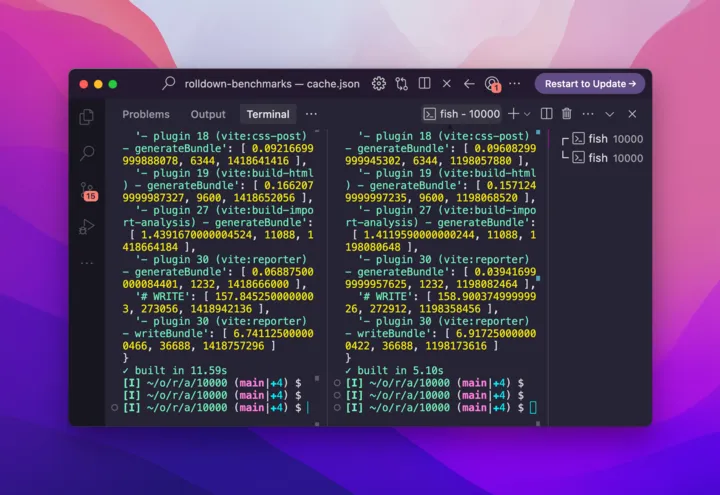Switch to the Problems tab

click(146, 114)
